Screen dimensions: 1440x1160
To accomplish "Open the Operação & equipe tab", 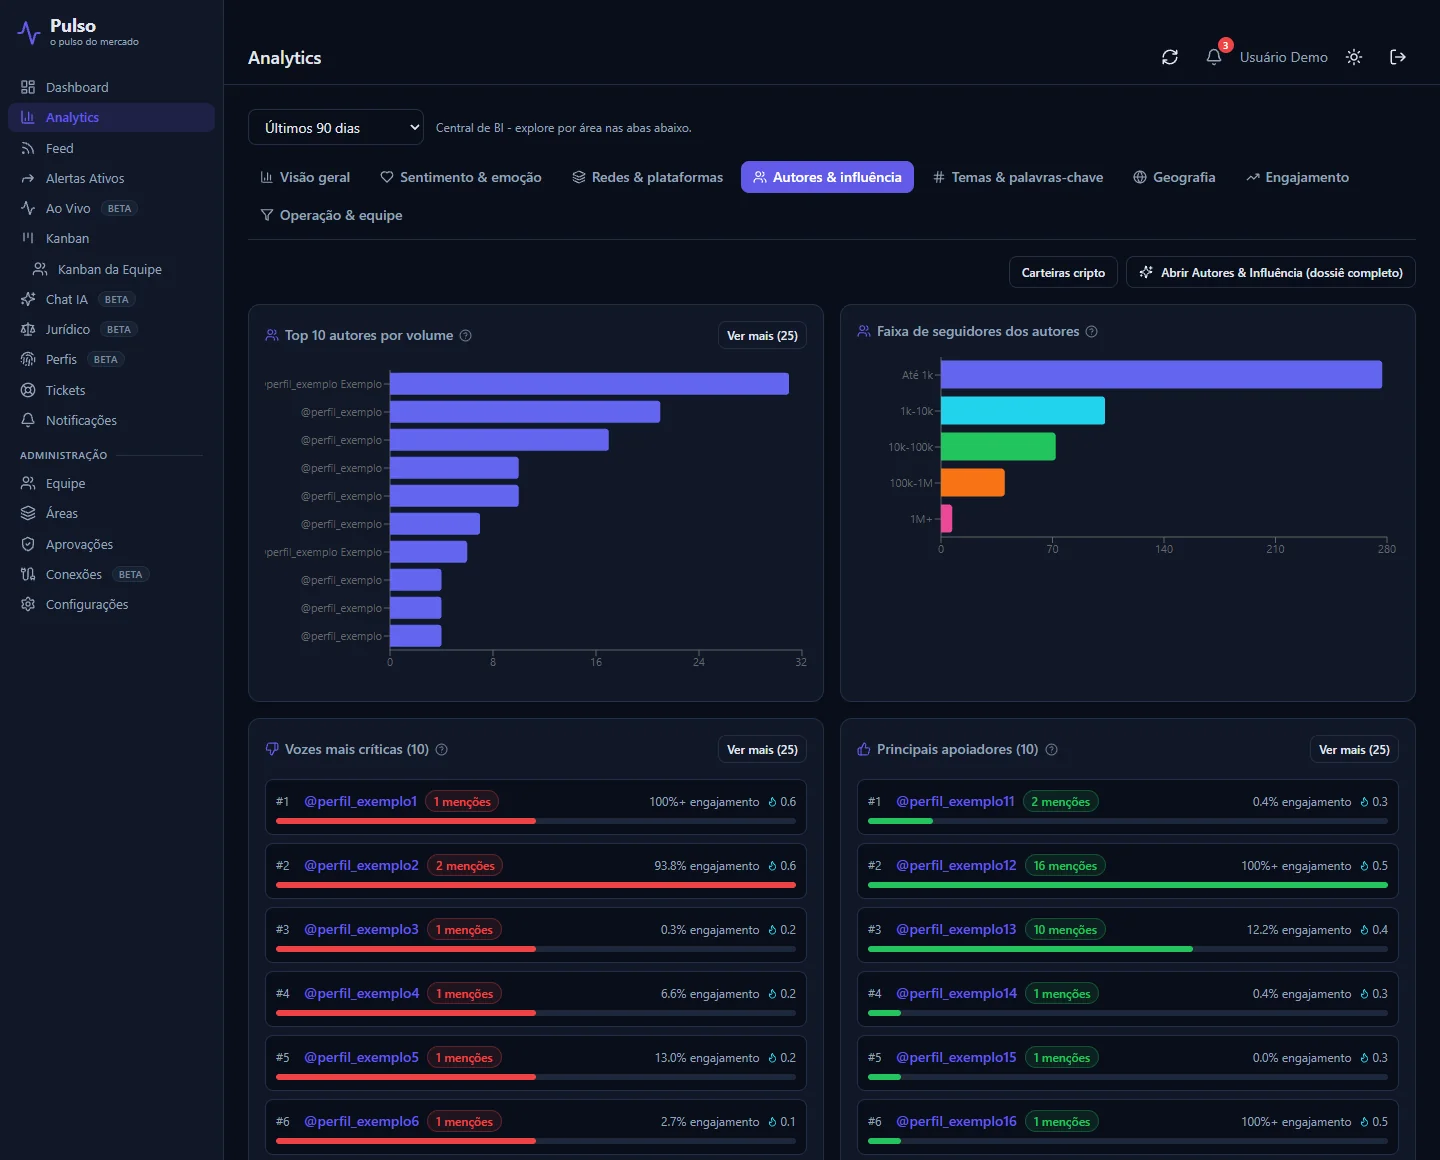I will point(331,215).
